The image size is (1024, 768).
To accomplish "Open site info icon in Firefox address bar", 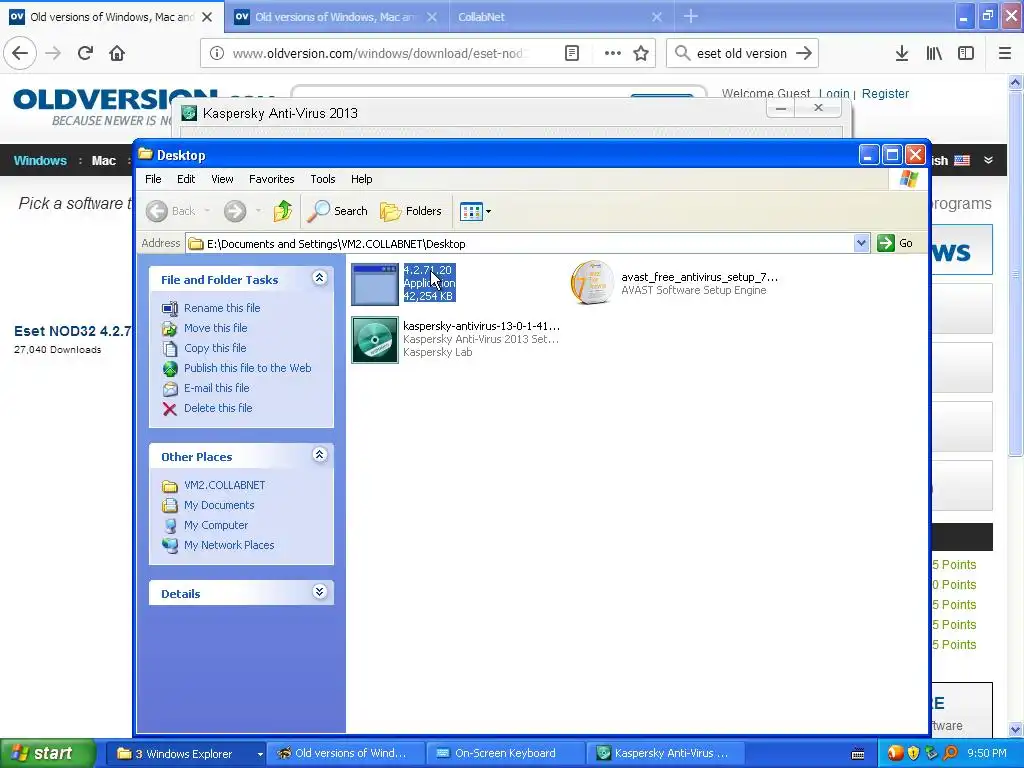I will click(x=217, y=54).
